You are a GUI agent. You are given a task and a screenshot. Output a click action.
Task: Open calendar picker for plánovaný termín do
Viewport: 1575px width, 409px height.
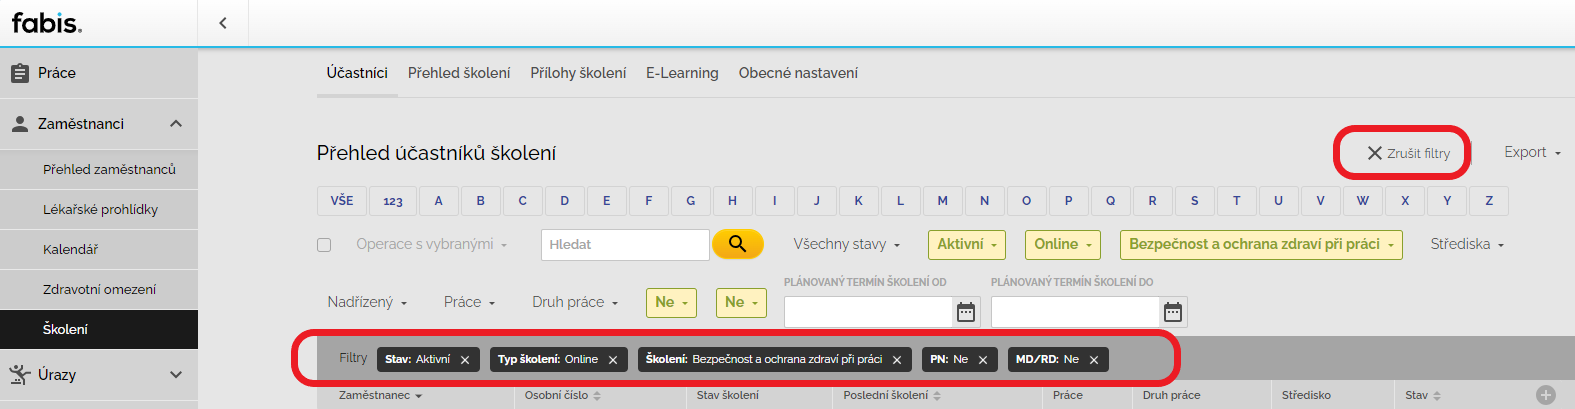pos(1173,312)
